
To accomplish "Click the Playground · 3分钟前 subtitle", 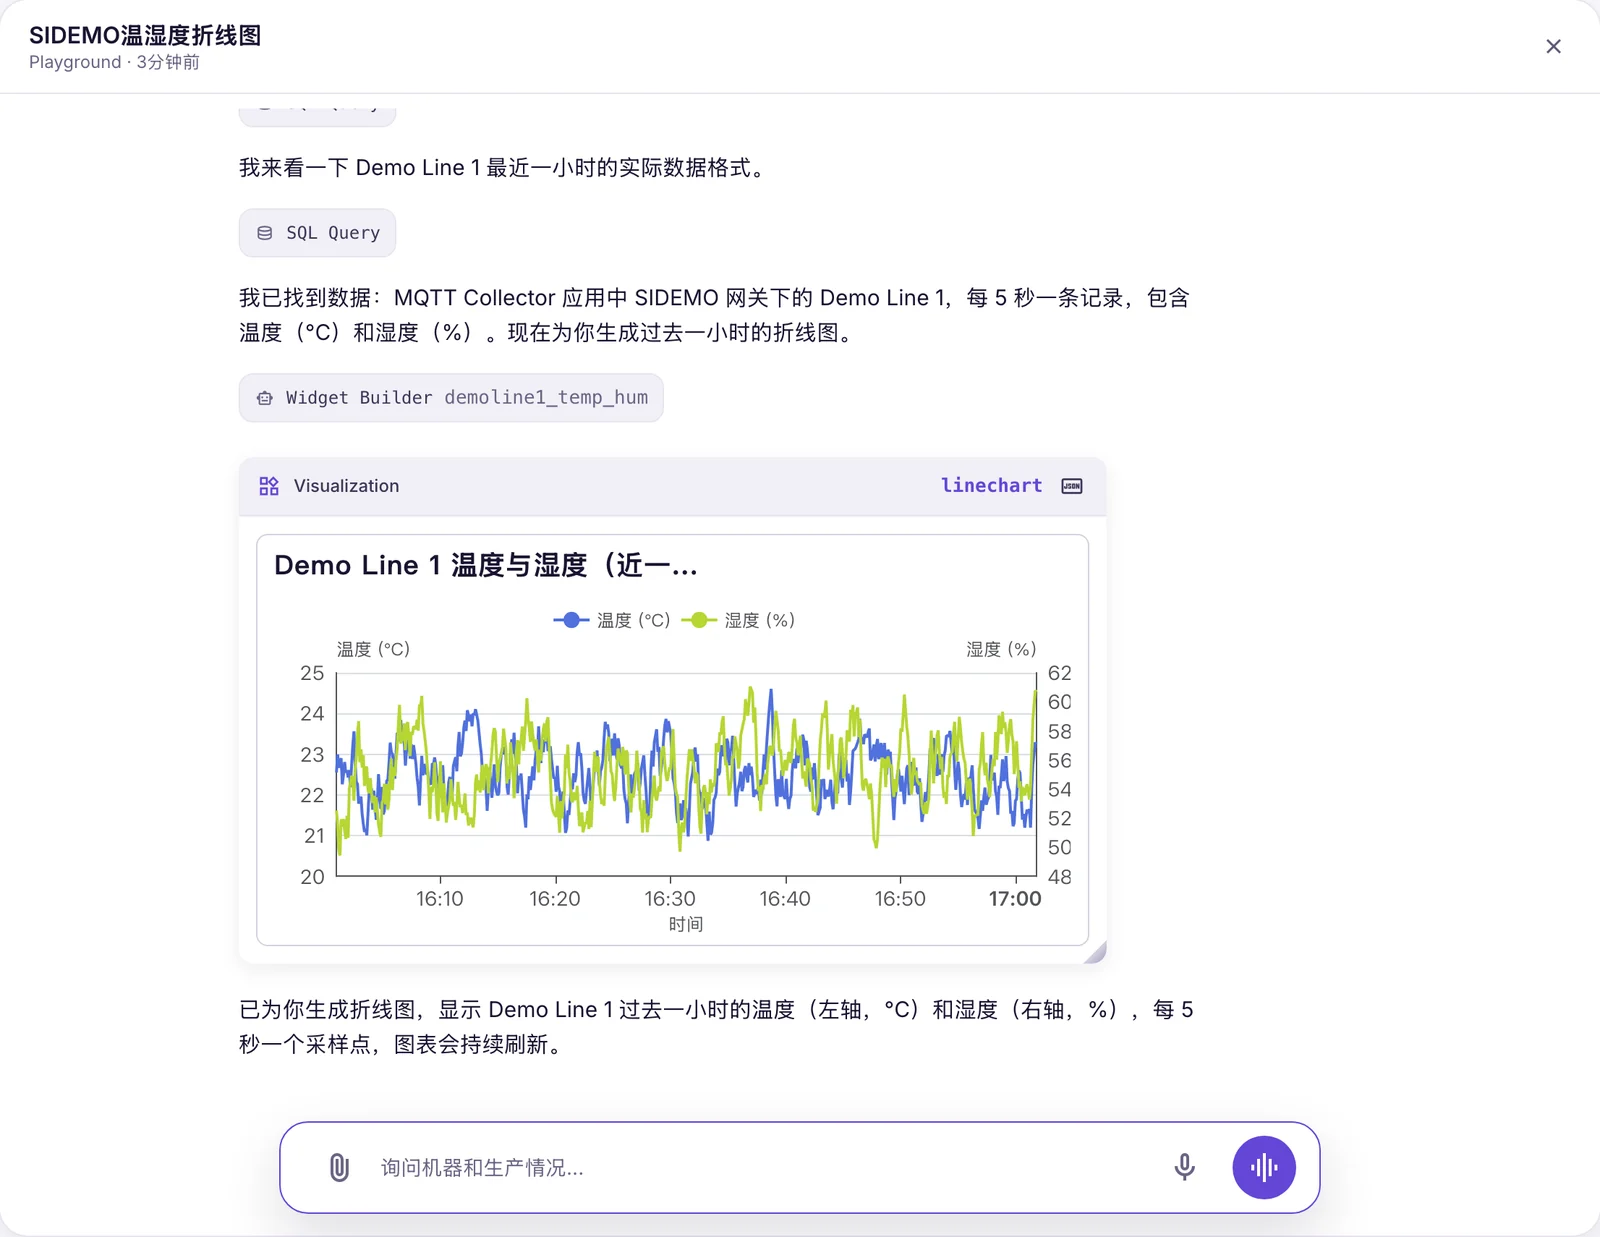I will click(x=114, y=62).
